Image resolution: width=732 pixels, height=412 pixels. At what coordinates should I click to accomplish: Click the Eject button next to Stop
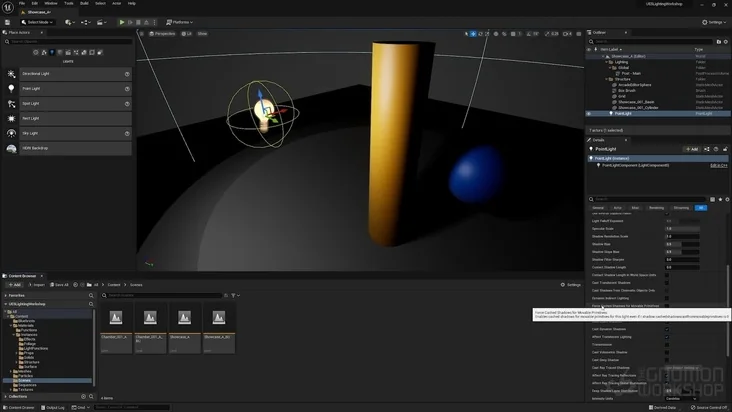(146, 22)
